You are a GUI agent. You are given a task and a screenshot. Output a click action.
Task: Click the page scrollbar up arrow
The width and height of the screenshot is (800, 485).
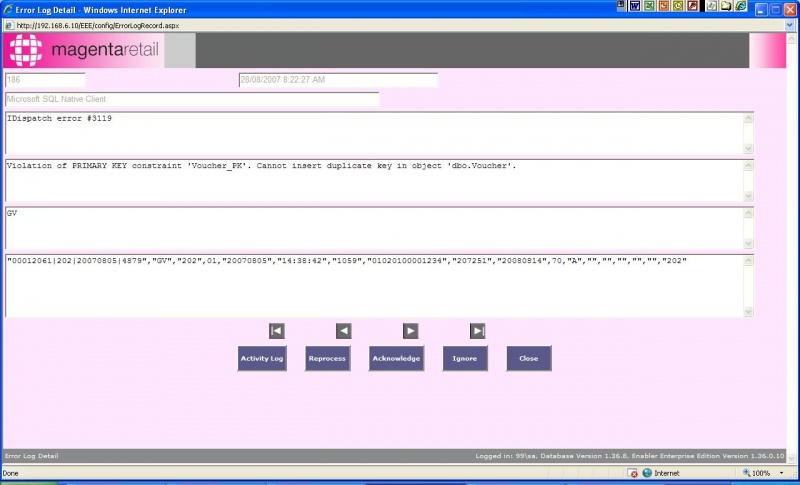[x=791, y=38]
